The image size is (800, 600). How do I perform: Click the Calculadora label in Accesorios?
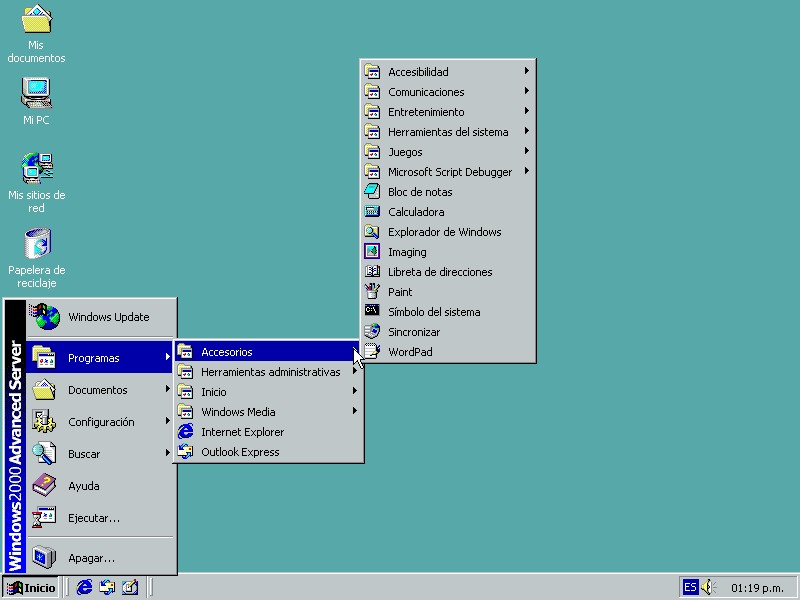[x=416, y=212]
